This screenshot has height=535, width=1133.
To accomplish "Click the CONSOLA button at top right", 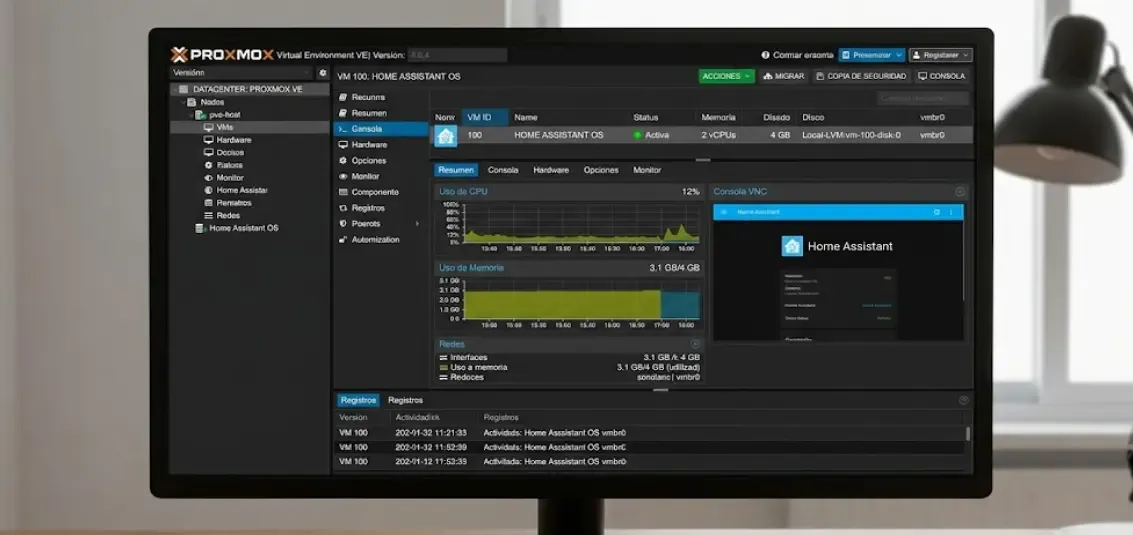I will click(x=942, y=76).
